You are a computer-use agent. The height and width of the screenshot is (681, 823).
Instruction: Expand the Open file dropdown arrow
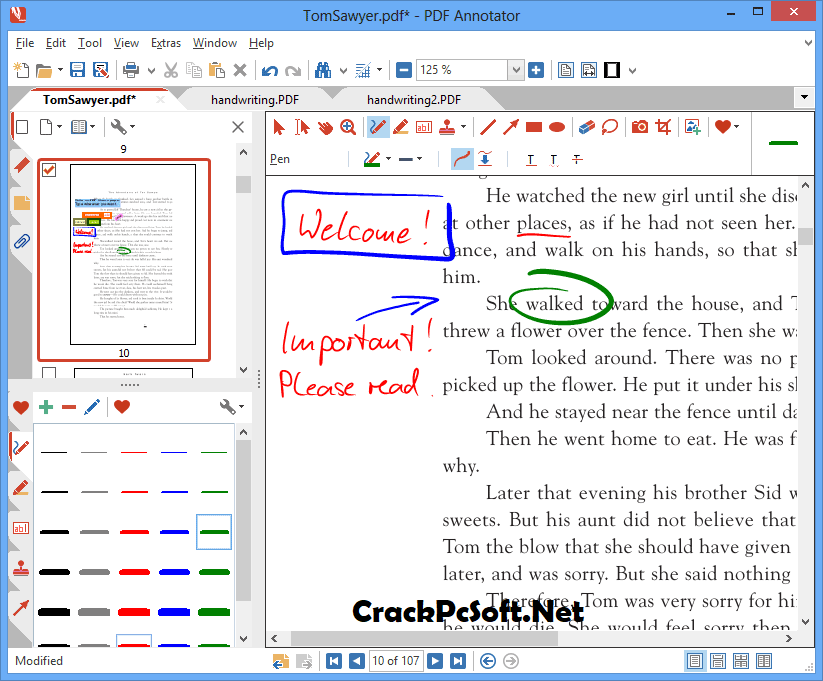[60, 70]
